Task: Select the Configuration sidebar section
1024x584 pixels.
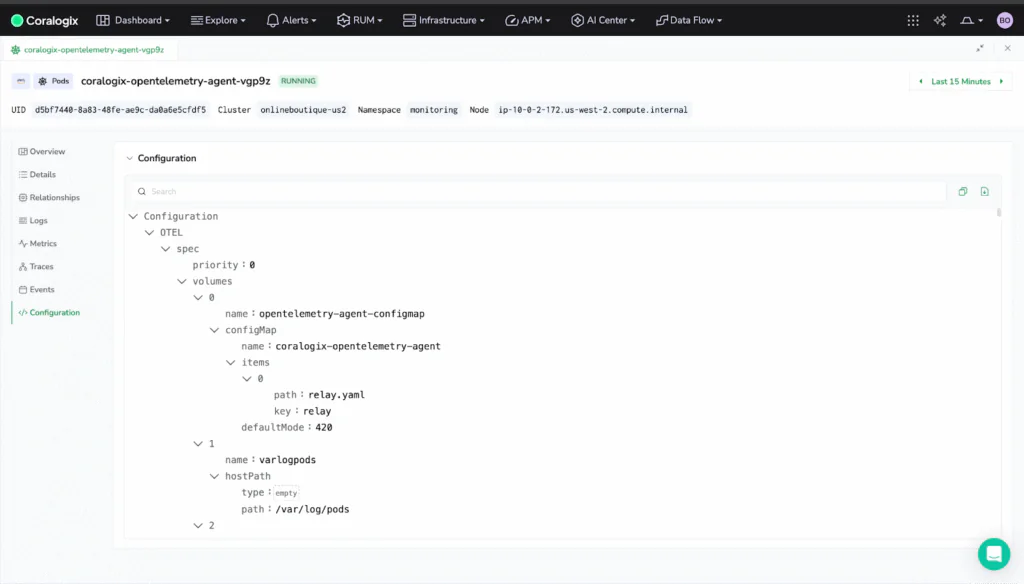Action: click(x=49, y=312)
